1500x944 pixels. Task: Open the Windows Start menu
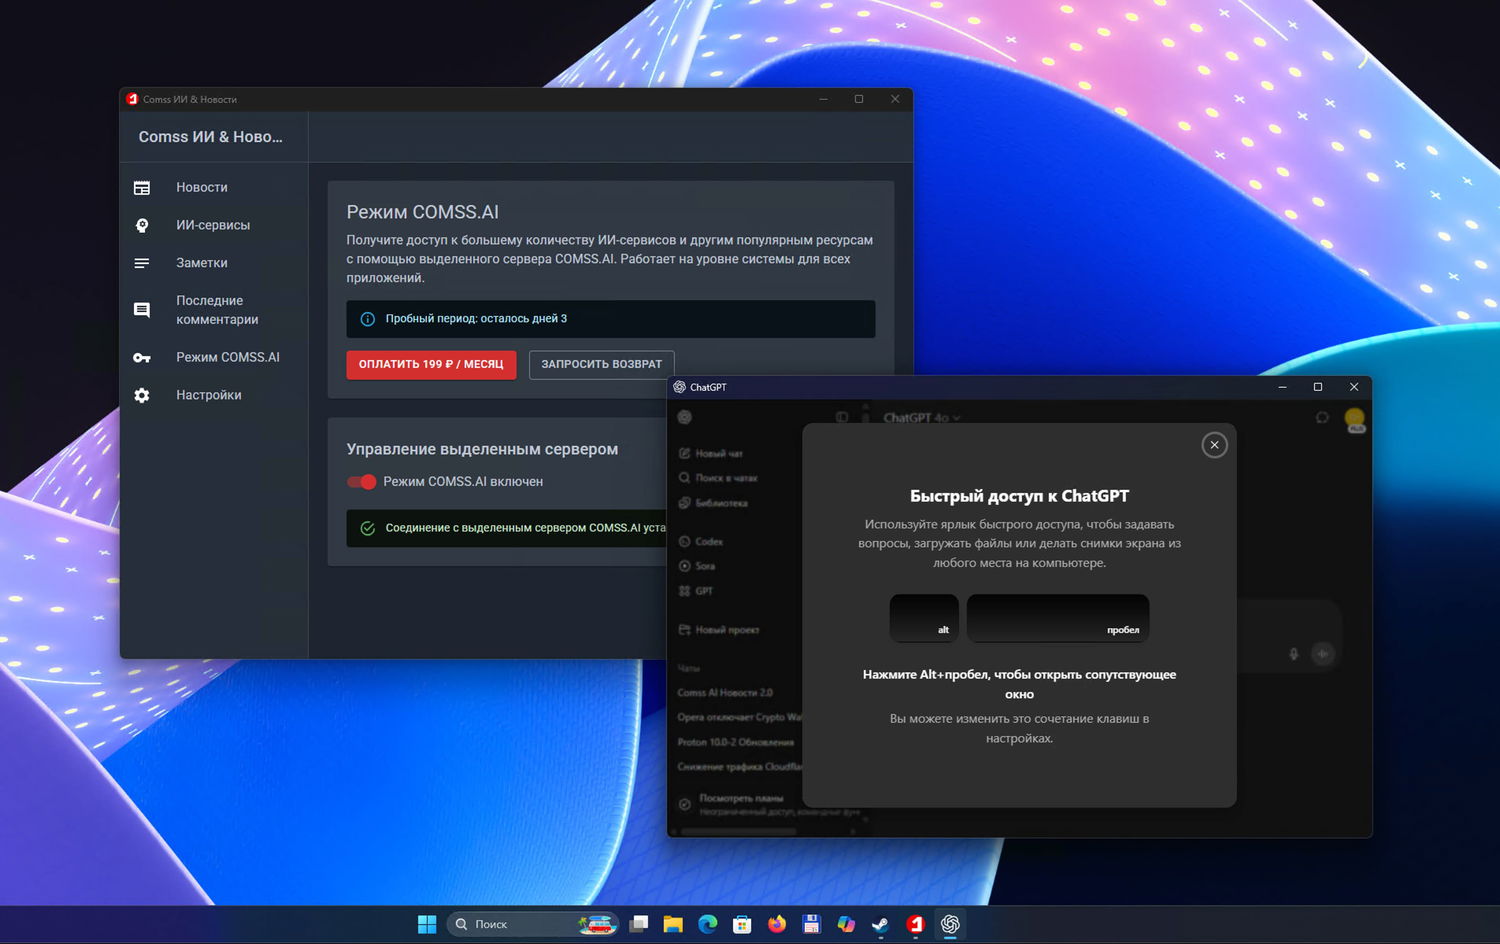point(427,924)
